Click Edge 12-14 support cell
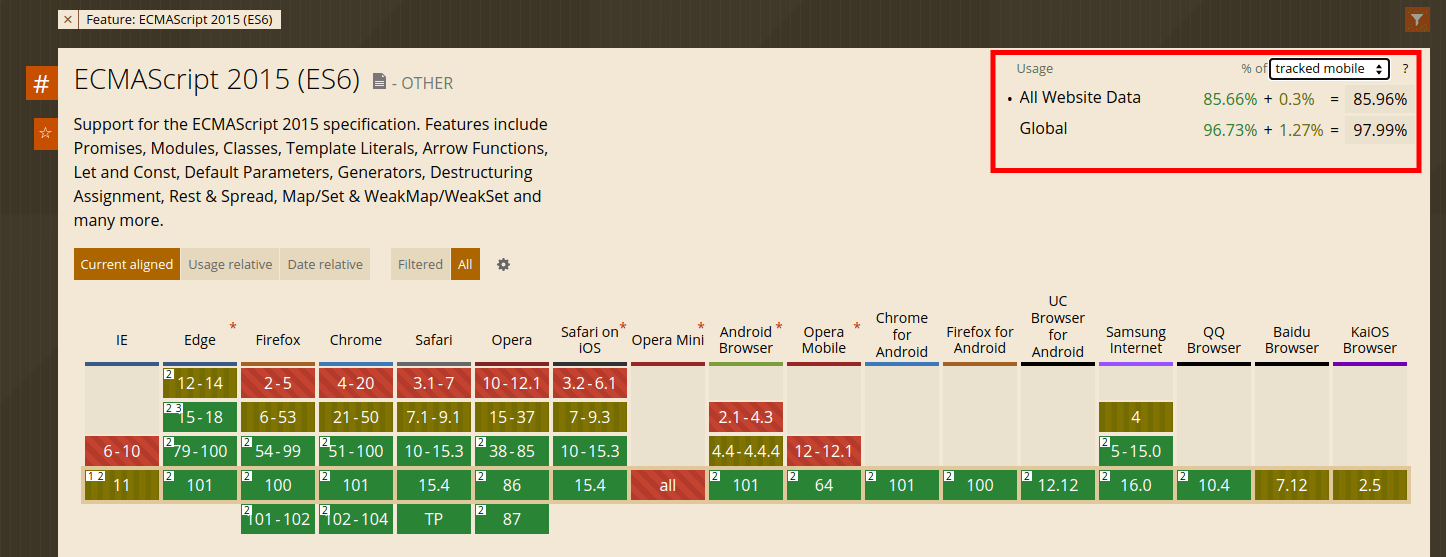The image size is (1446, 557). (200, 383)
